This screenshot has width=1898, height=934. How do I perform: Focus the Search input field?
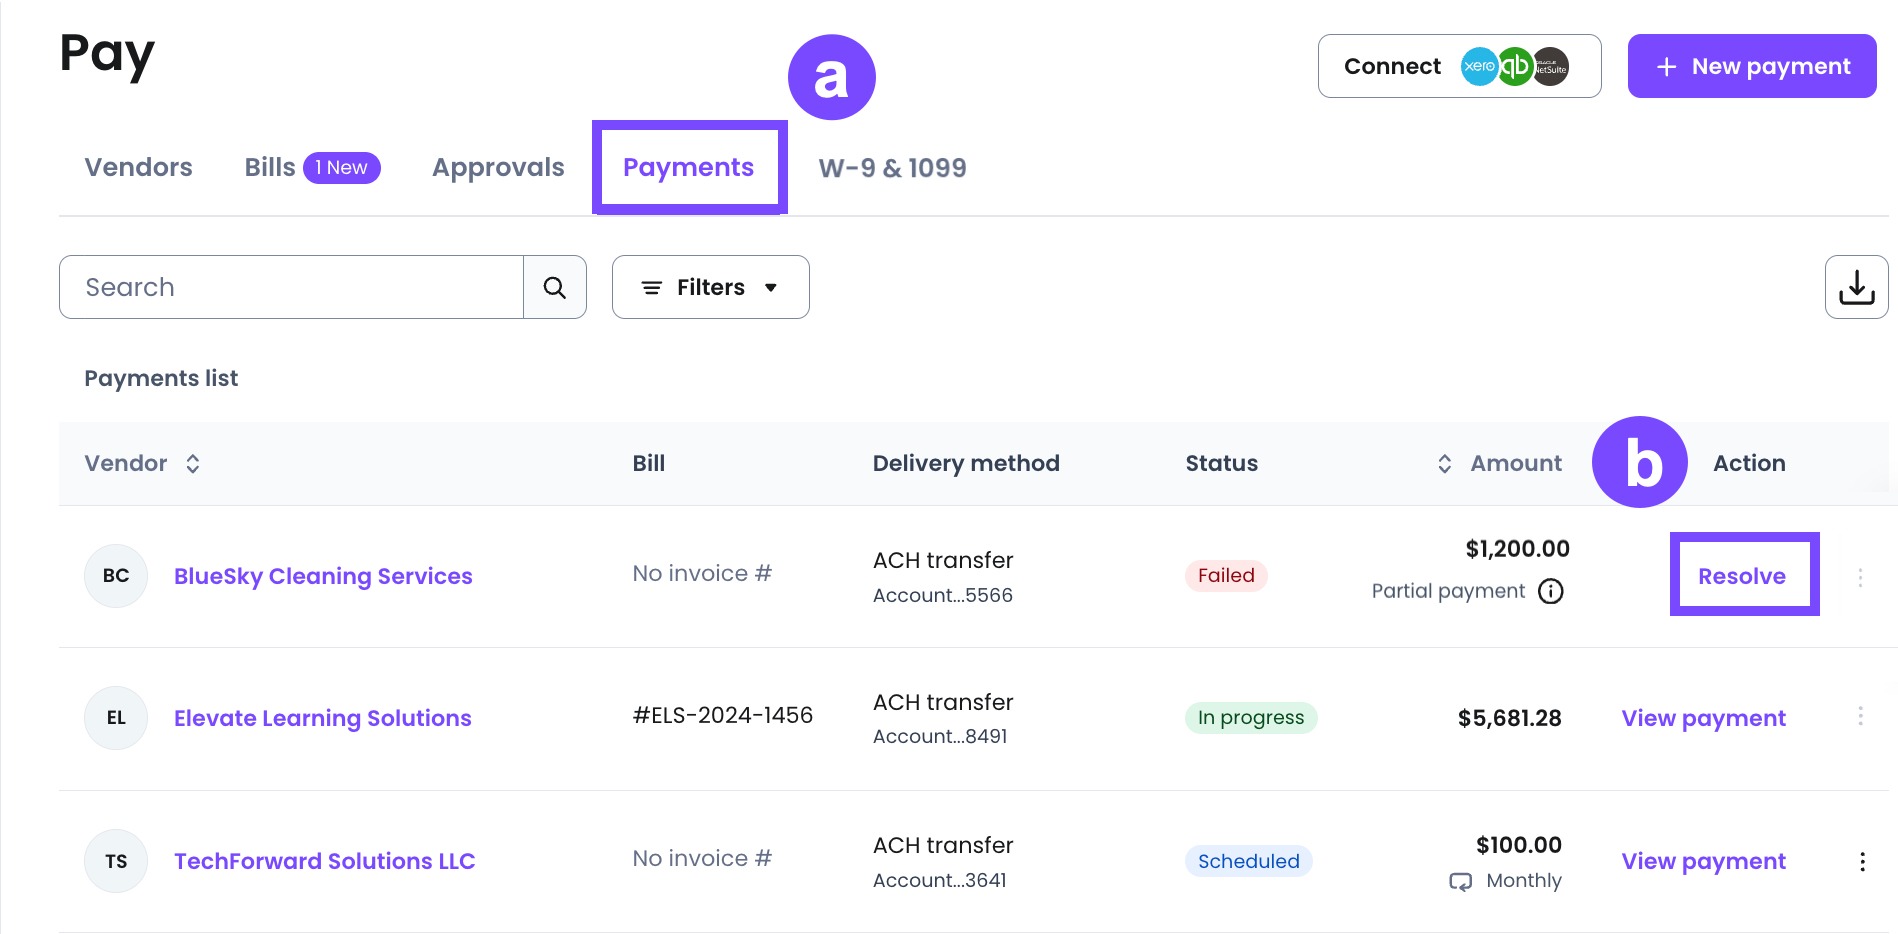point(291,287)
